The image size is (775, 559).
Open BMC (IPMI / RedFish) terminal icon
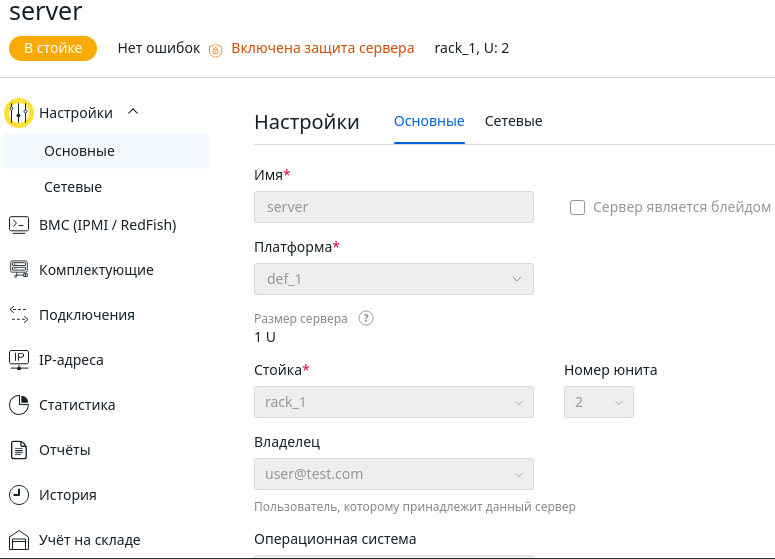(x=18, y=225)
